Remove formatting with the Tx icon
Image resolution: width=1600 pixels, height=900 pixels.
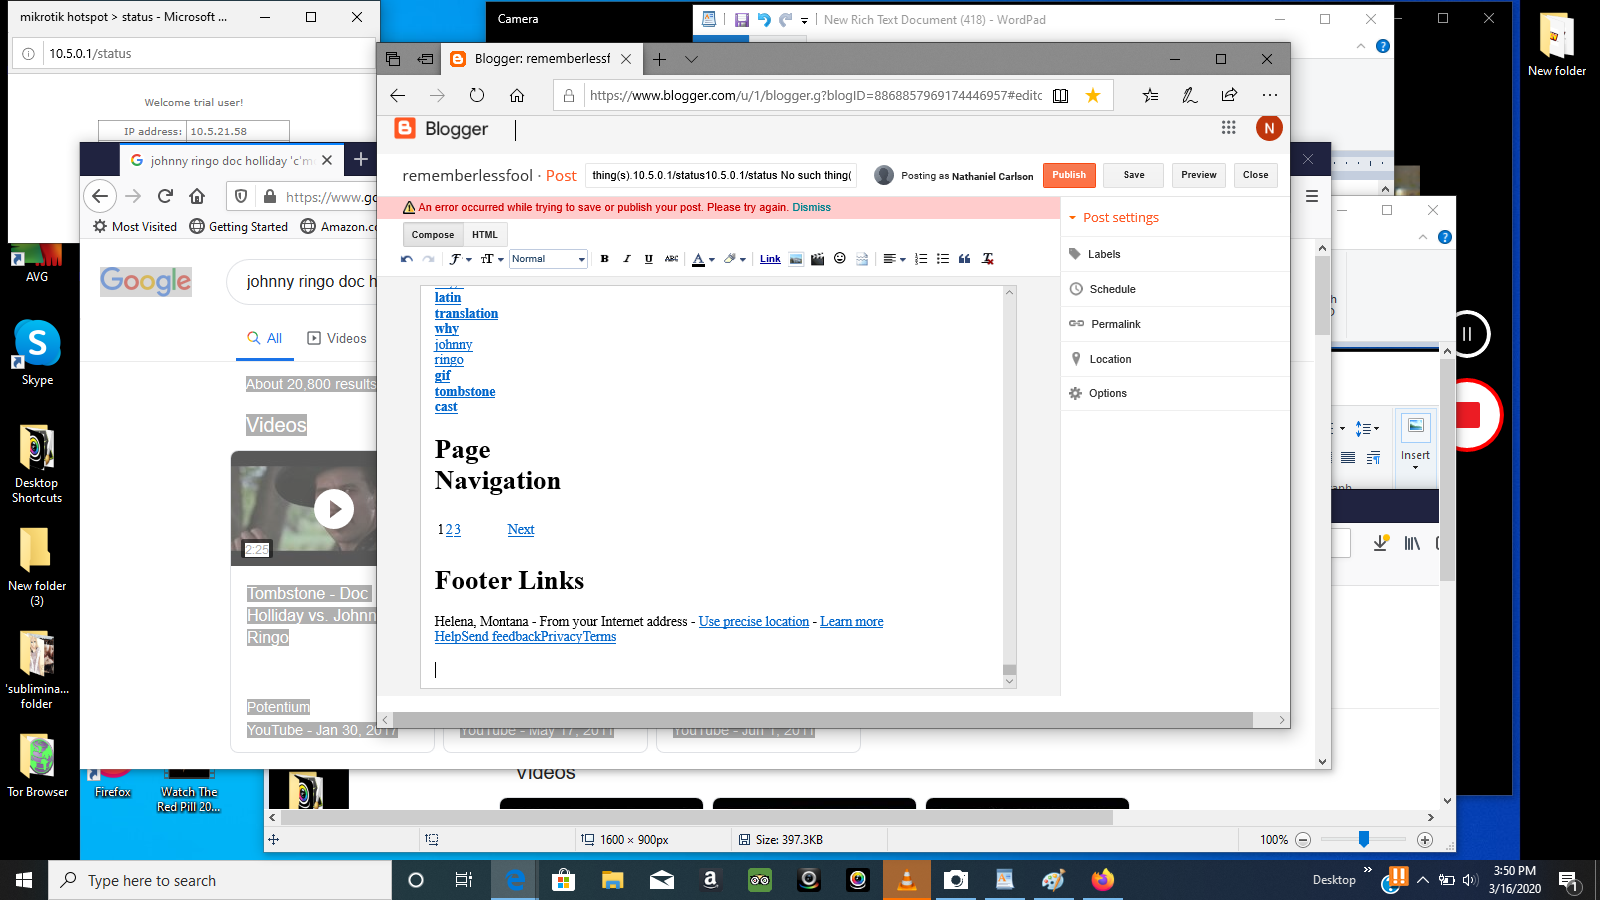pos(988,259)
